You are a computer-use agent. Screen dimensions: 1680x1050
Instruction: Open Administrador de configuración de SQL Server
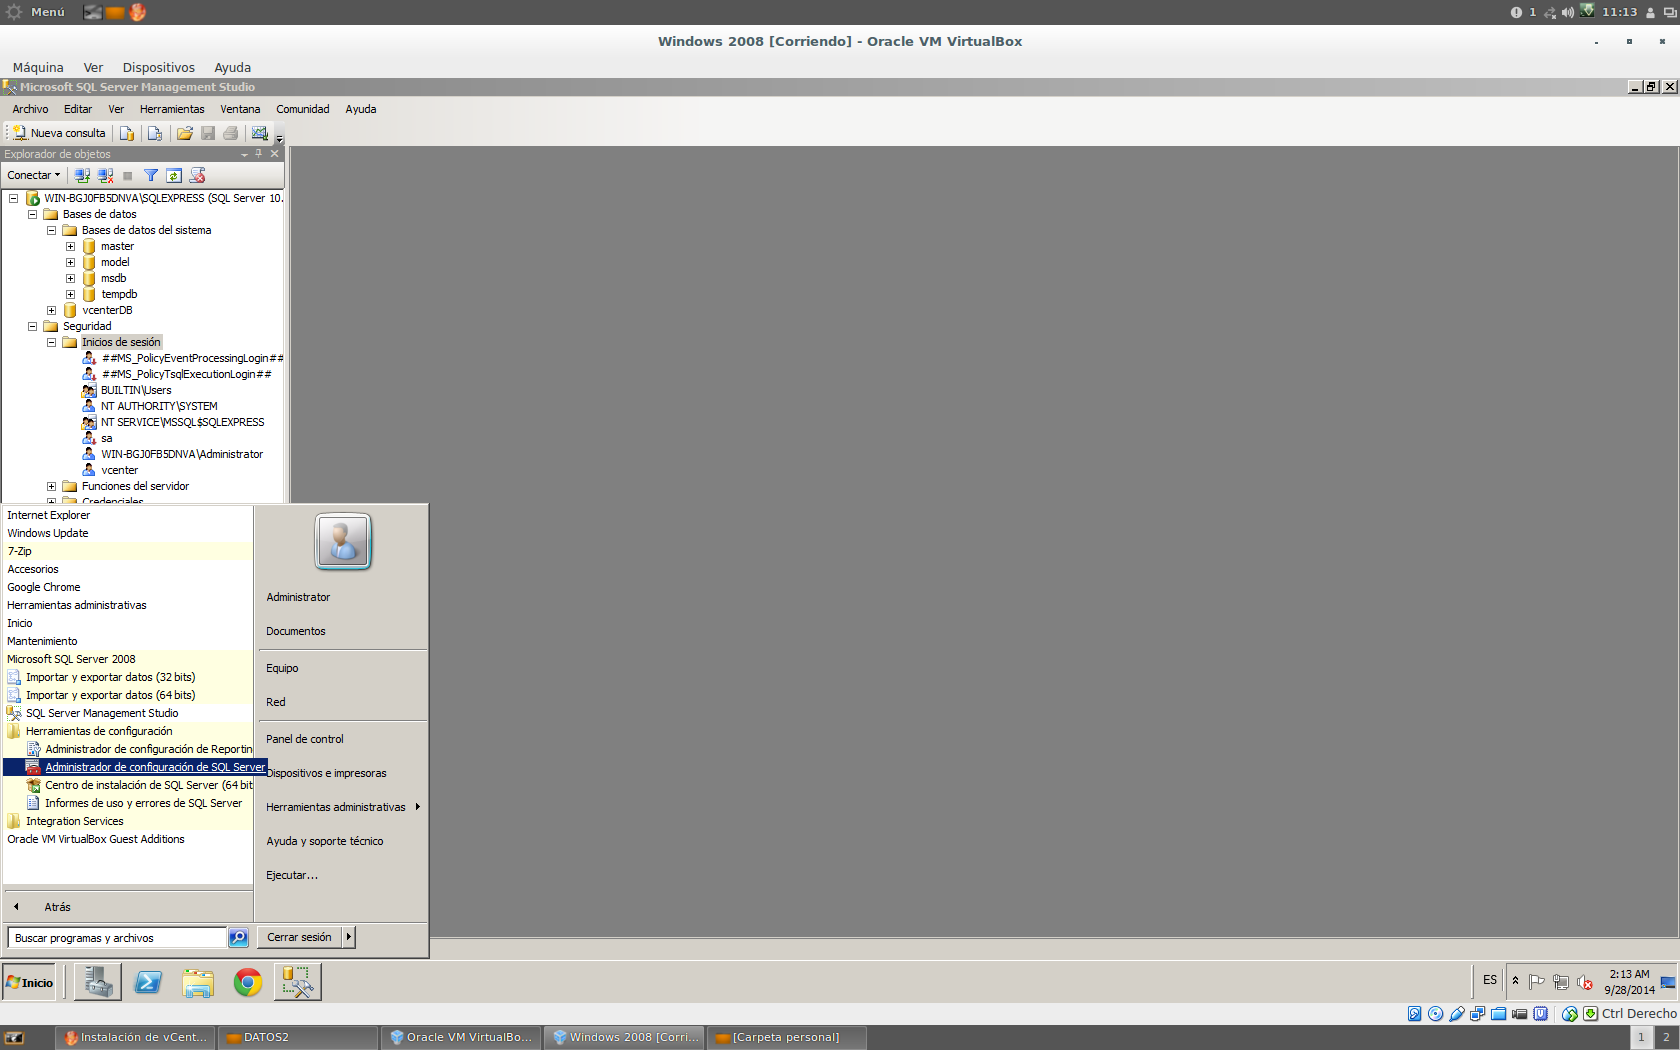point(154,767)
